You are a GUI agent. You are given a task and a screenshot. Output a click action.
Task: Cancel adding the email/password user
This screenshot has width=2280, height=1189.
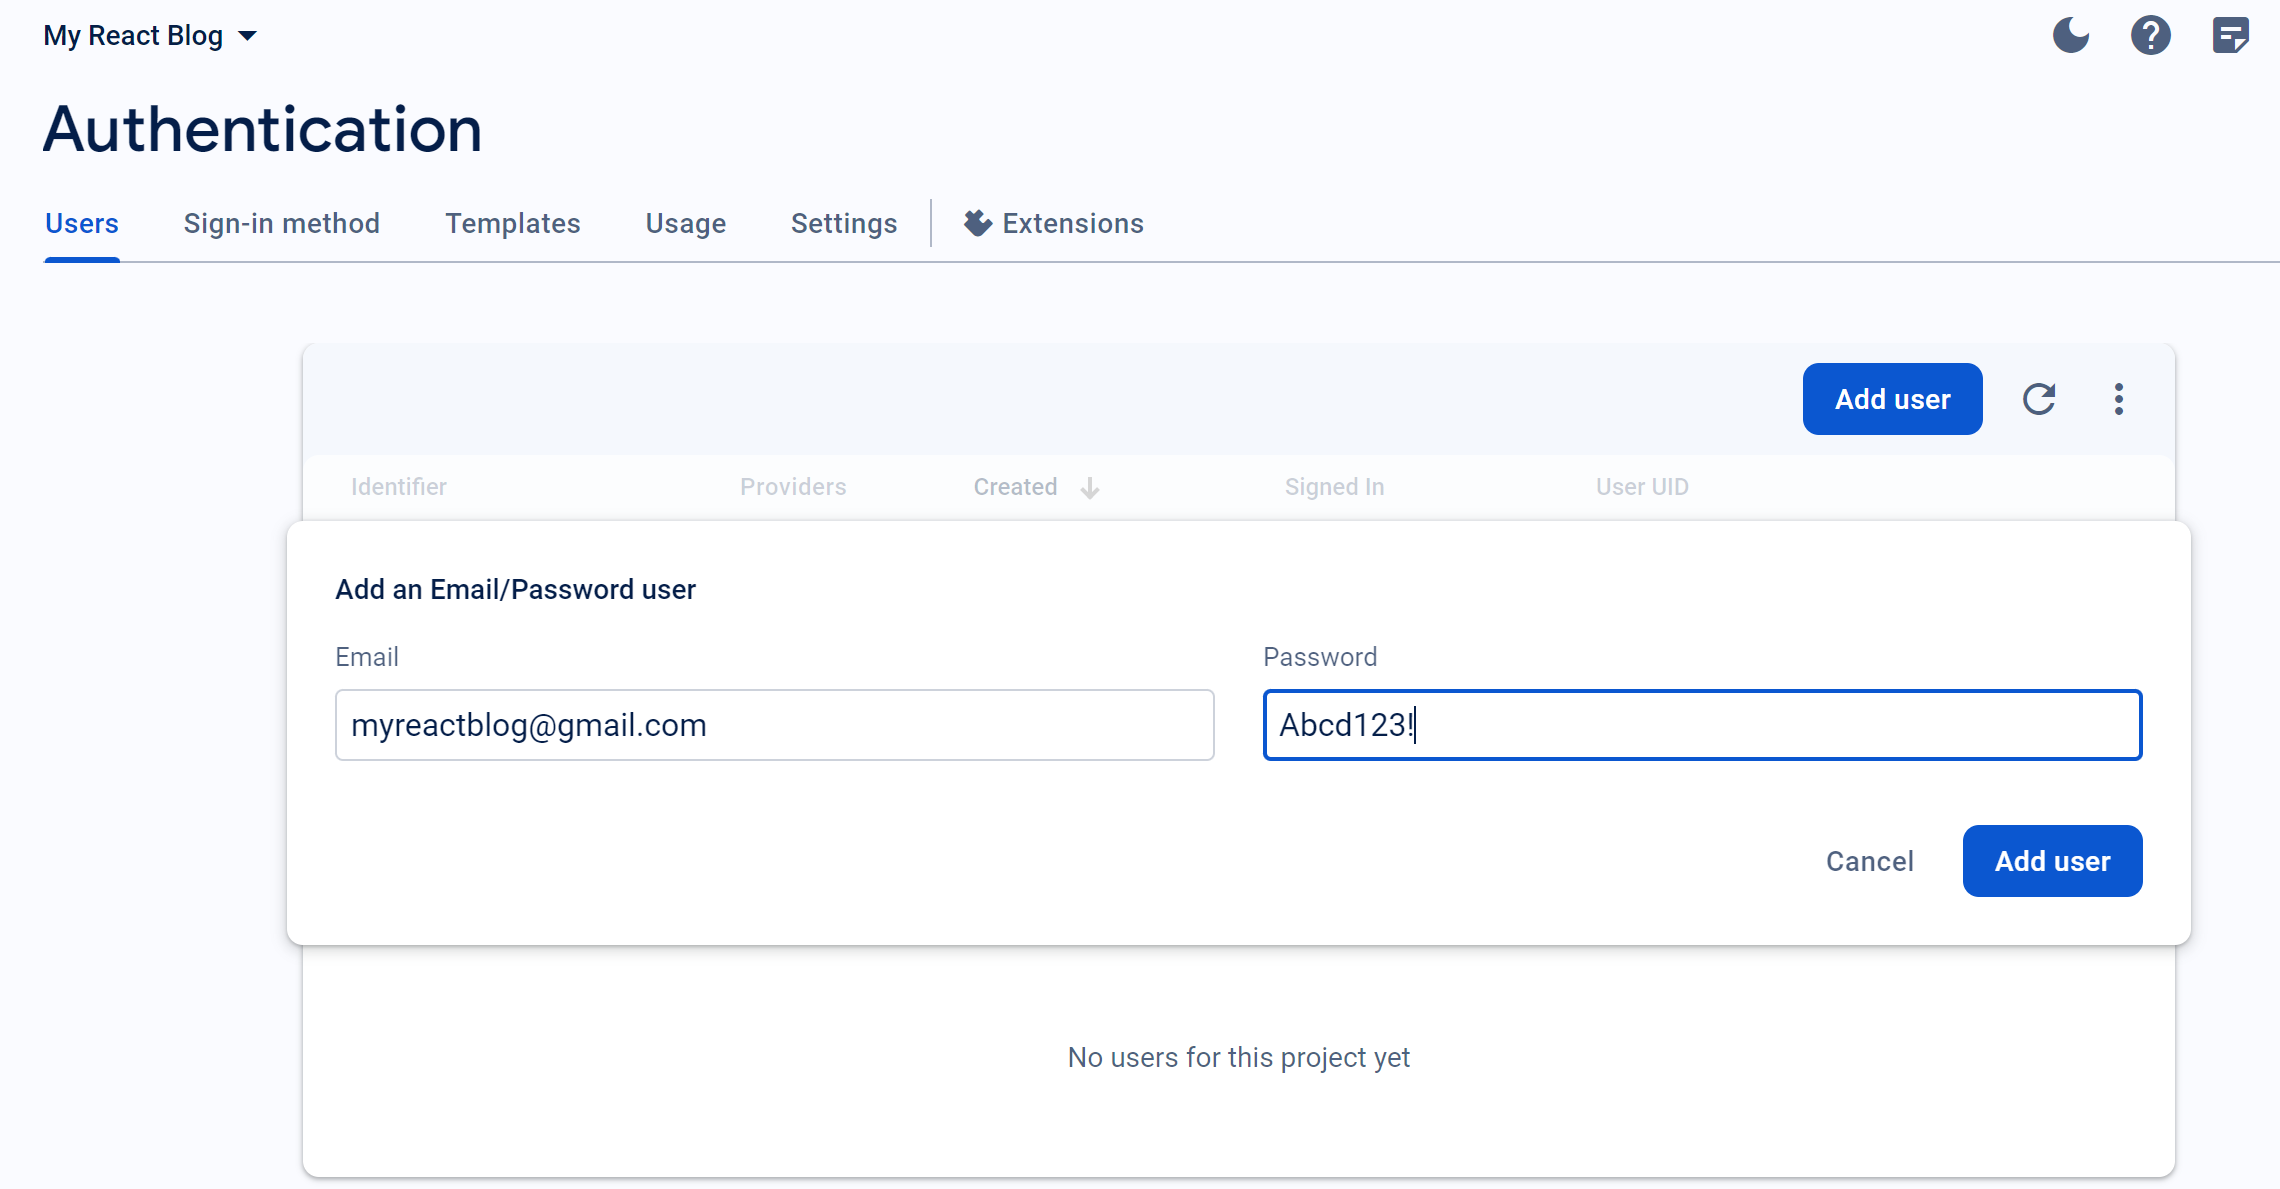pos(1869,861)
